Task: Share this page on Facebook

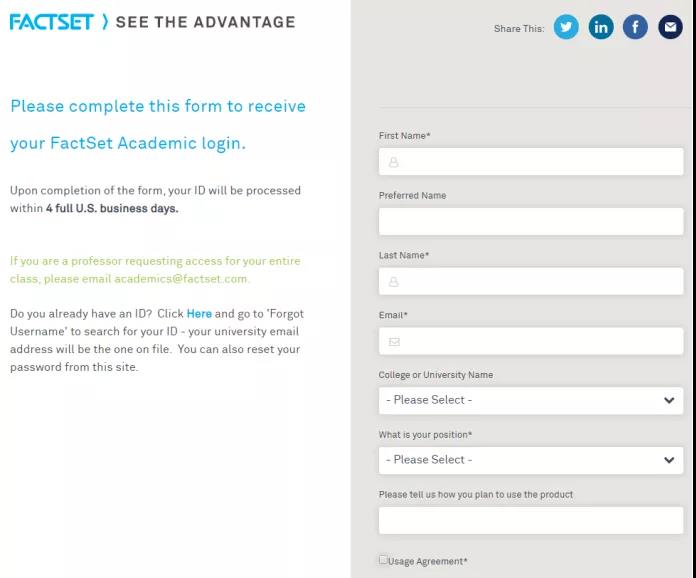Action: 635,27
